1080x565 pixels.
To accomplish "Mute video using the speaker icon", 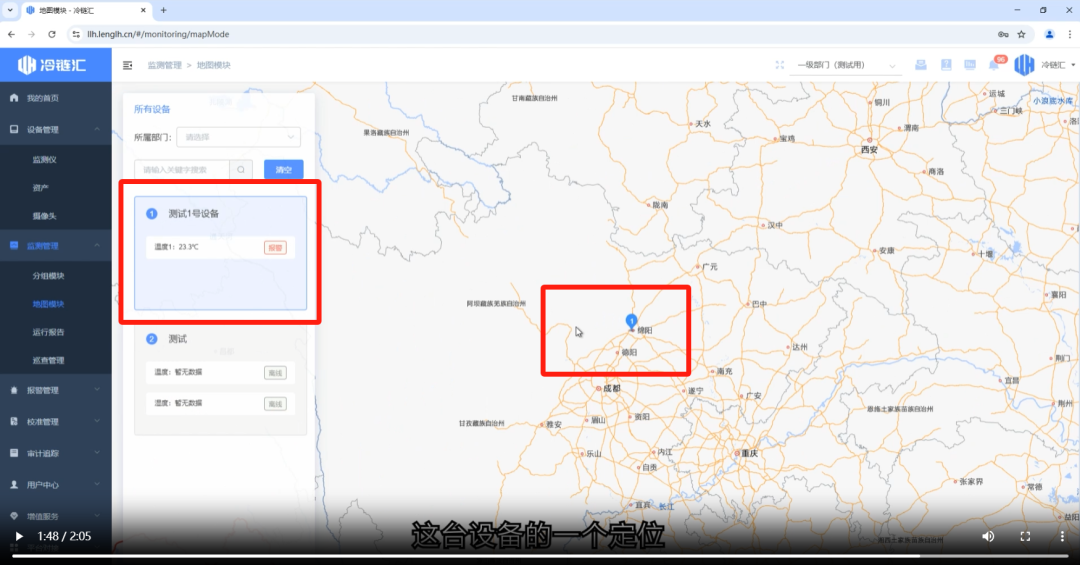I will (988, 536).
